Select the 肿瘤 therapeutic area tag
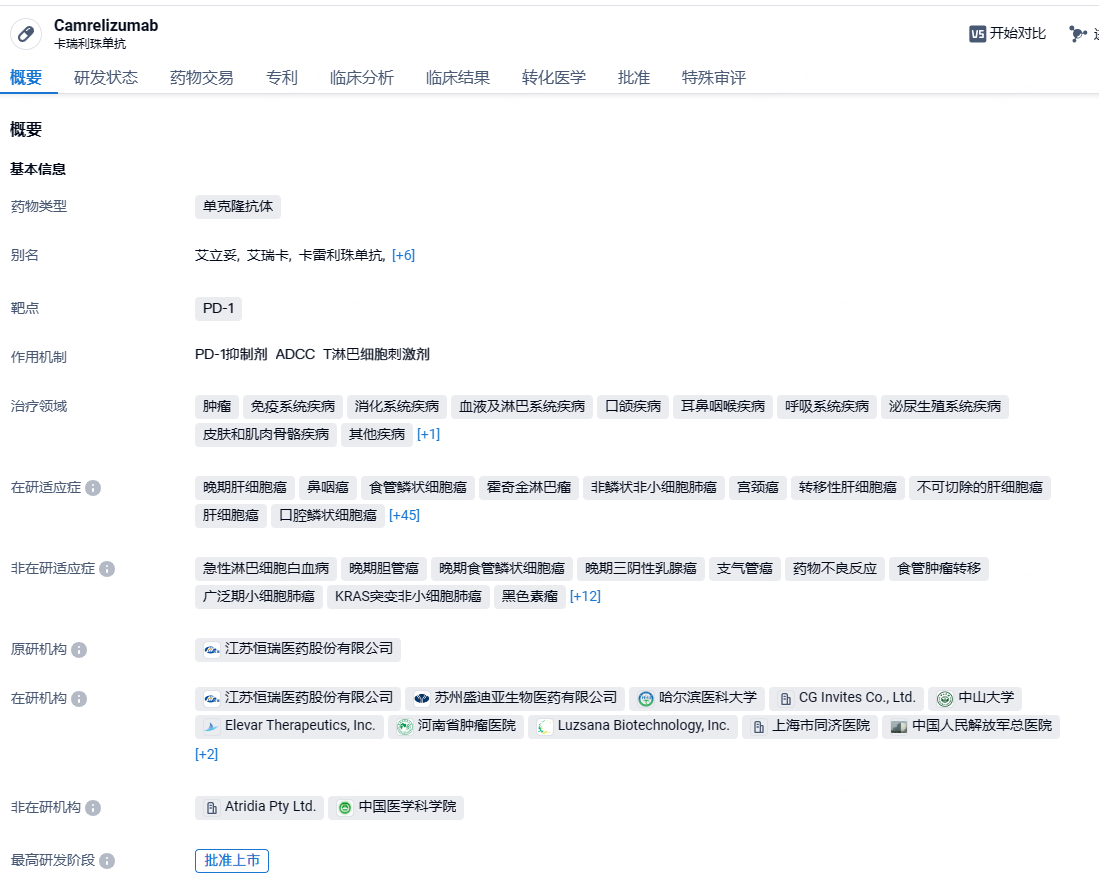Viewport: 1099px width, 894px height. pyautogui.click(x=217, y=407)
